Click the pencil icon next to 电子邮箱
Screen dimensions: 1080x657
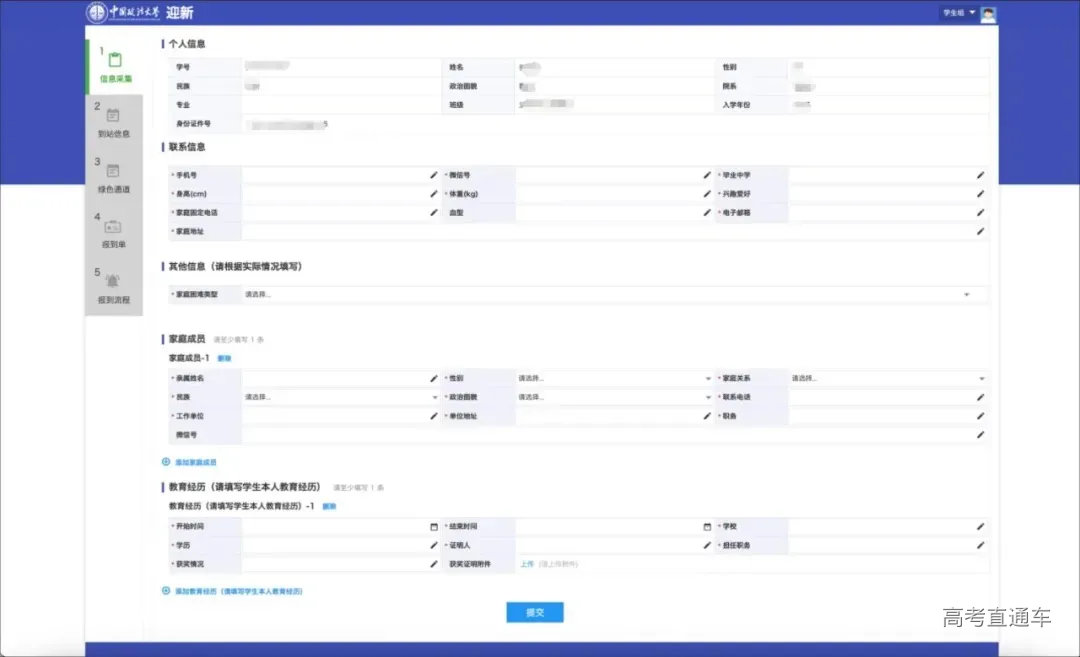pos(981,213)
